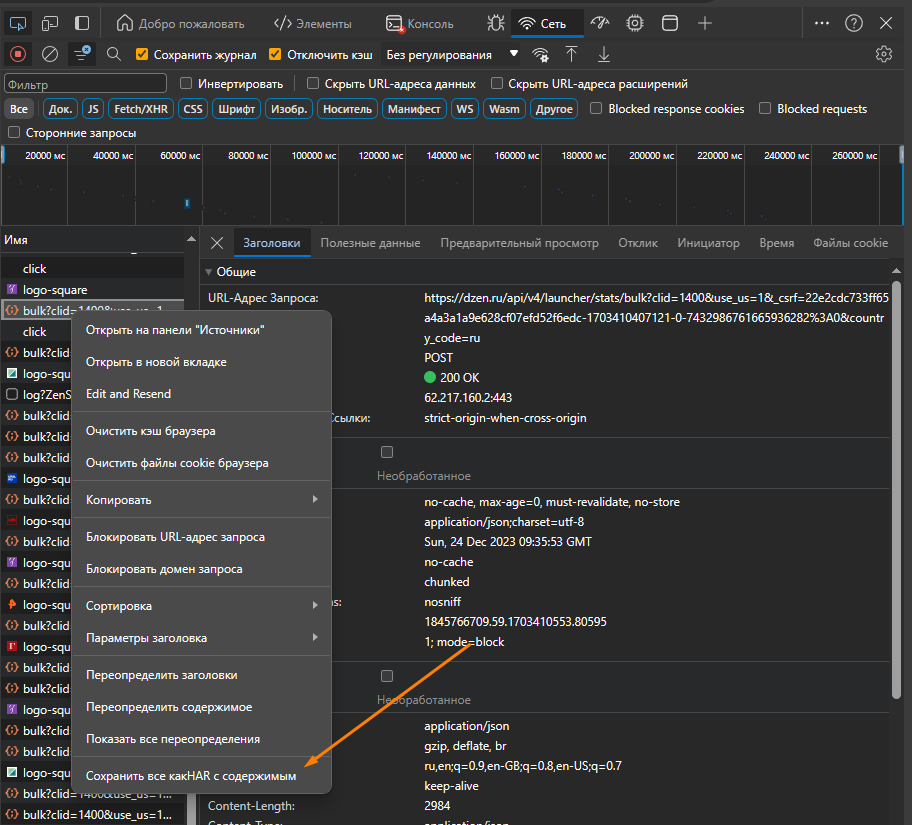Screen dimensions: 912x825
Task: Activate the inspect element picker icon
Action: [x=18, y=23]
